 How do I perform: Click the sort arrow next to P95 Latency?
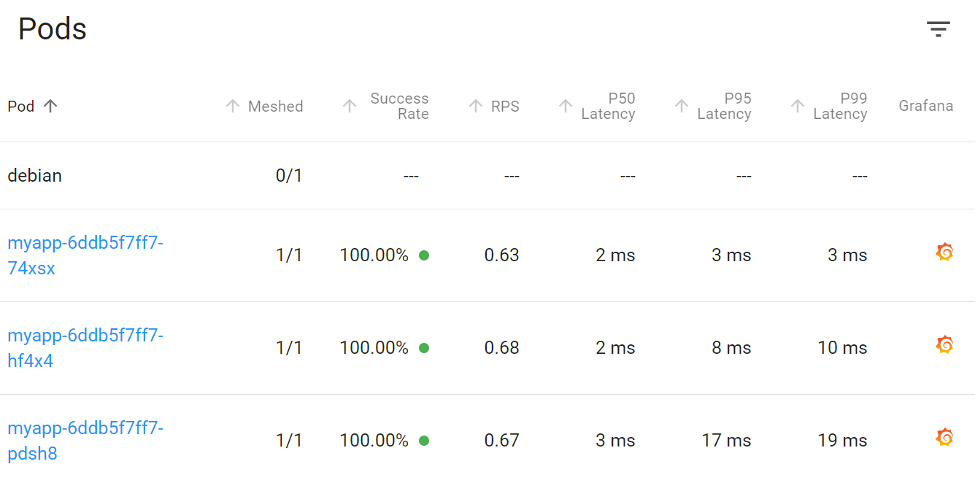click(x=681, y=107)
